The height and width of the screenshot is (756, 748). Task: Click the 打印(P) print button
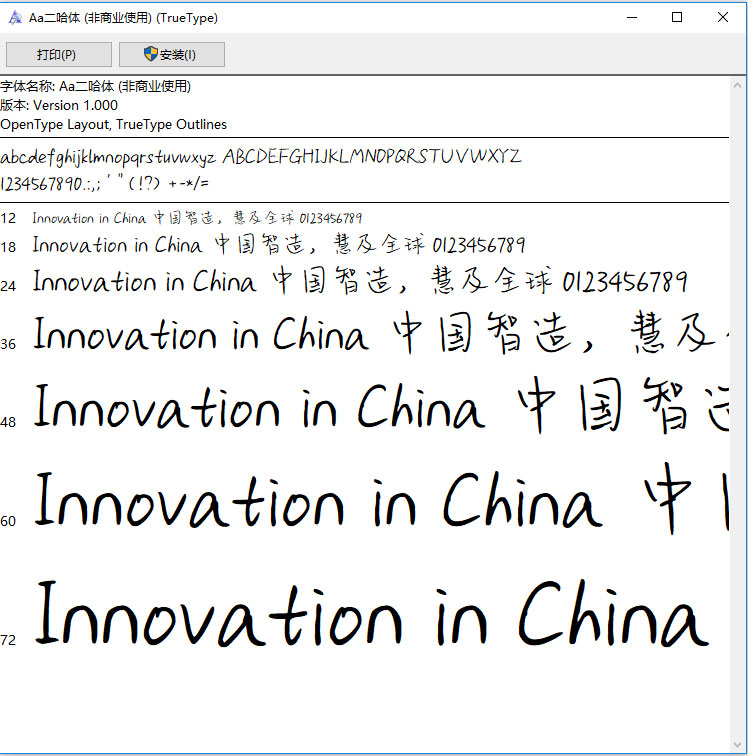tap(58, 54)
